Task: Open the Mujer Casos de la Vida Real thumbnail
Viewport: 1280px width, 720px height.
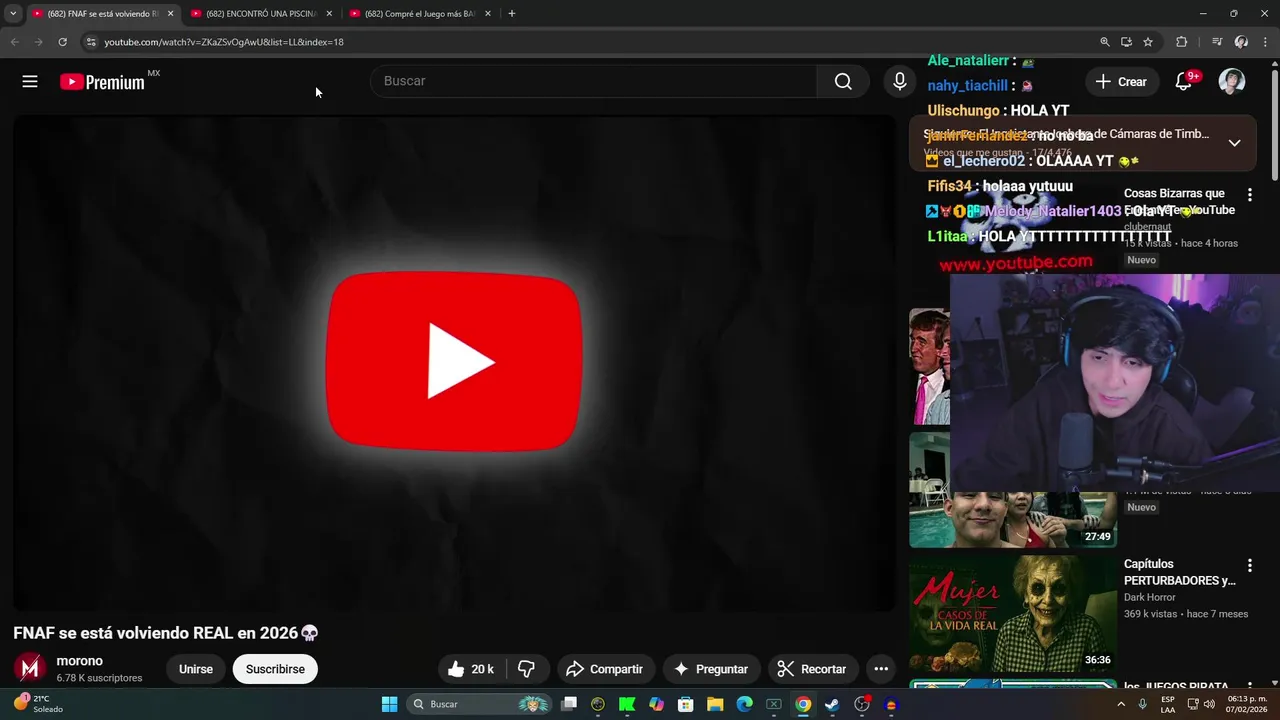Action: (x=1012, y=613)
